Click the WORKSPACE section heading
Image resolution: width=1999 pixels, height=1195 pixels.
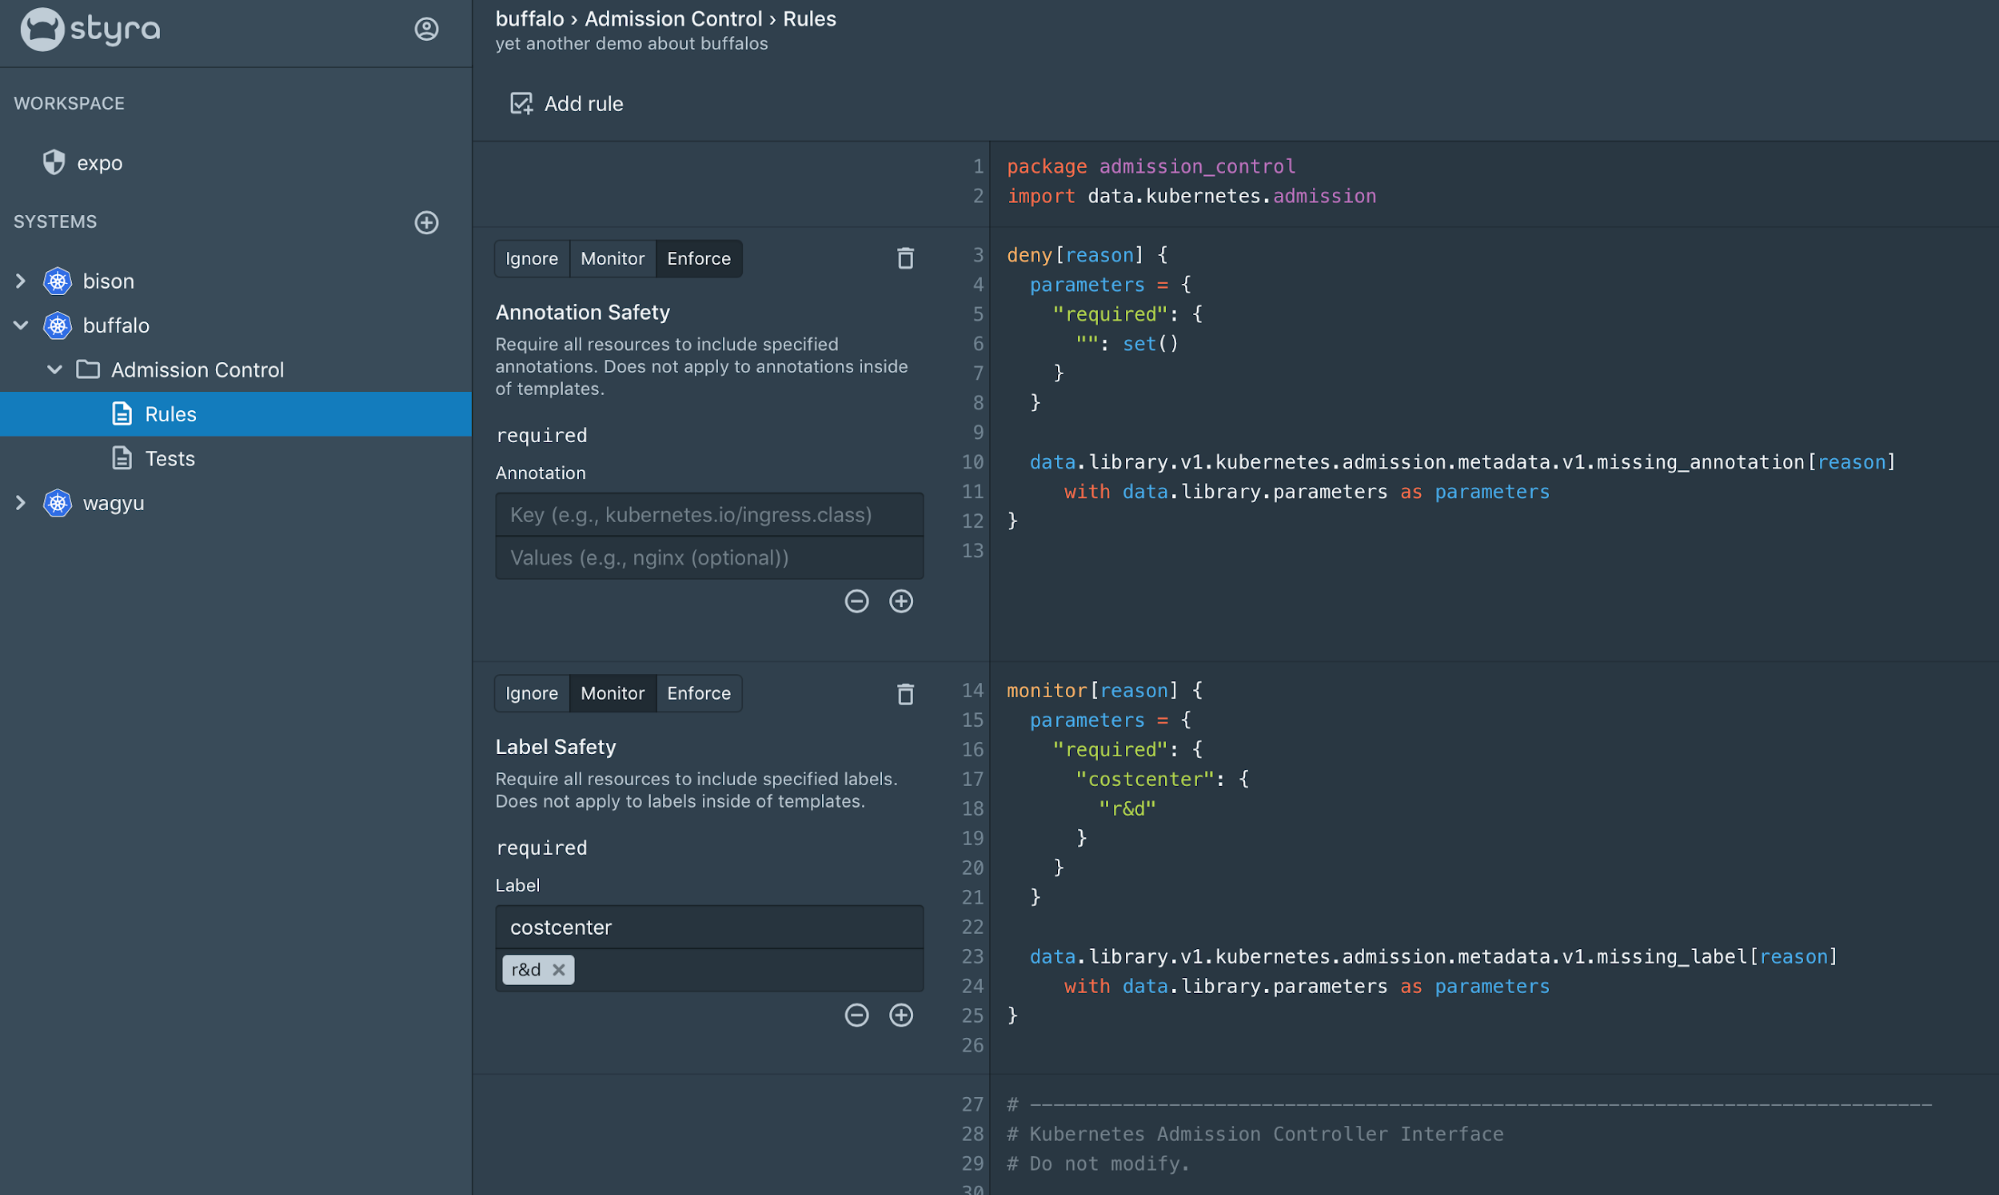[69, 104]
